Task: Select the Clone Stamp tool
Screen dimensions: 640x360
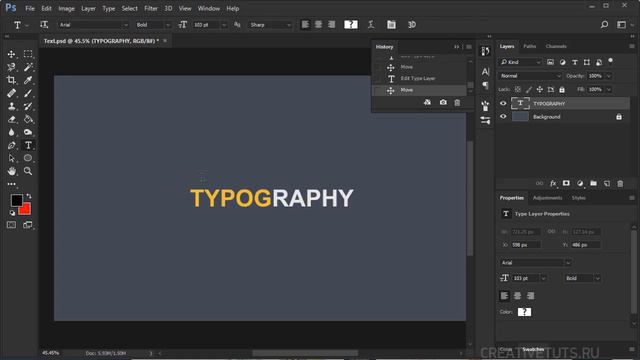Action: point(11,106)
